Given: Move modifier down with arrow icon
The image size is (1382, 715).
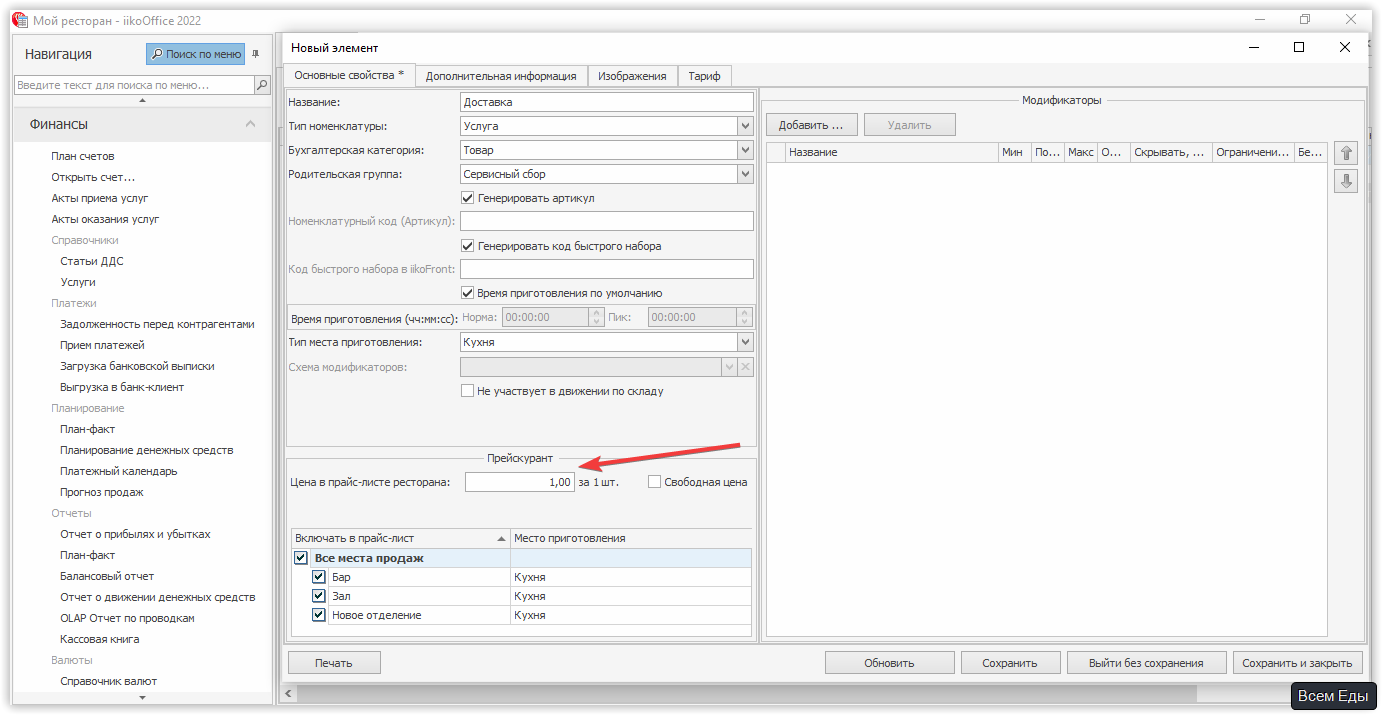Looking at the screenshot, I should coord(1346,181).
